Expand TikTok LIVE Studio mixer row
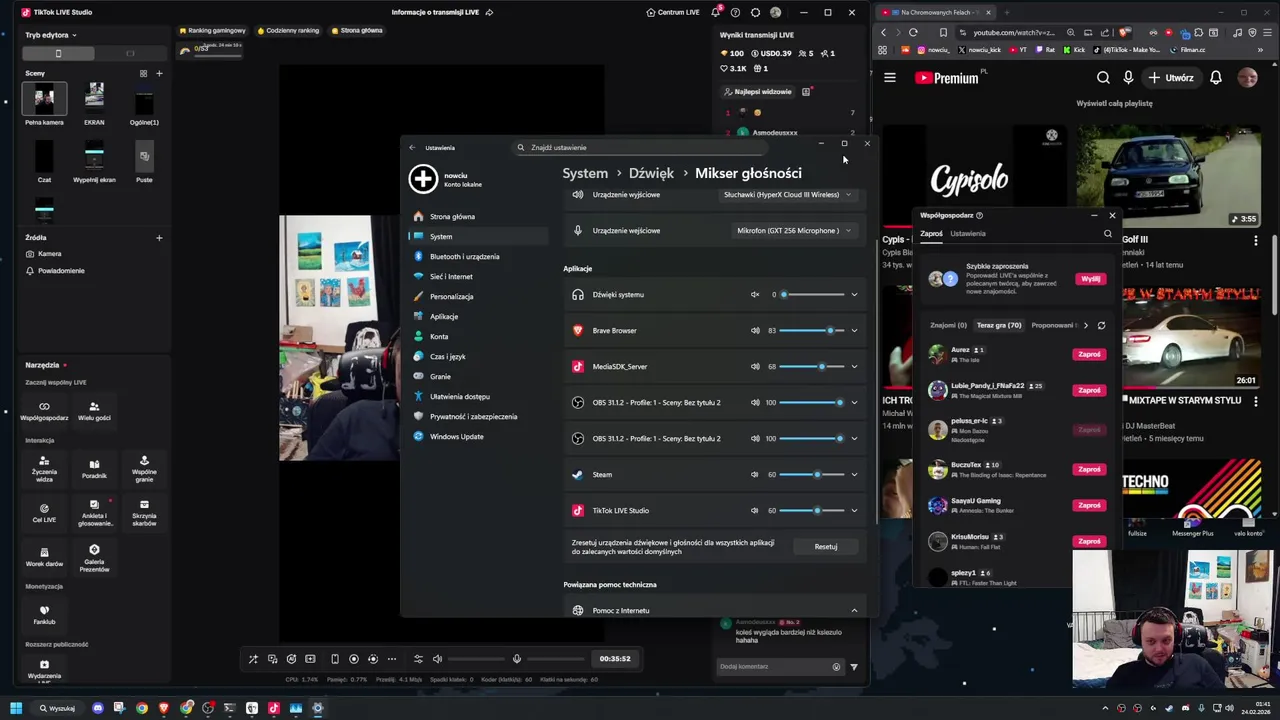1280x720 pixels. click(x=854, y=511)
